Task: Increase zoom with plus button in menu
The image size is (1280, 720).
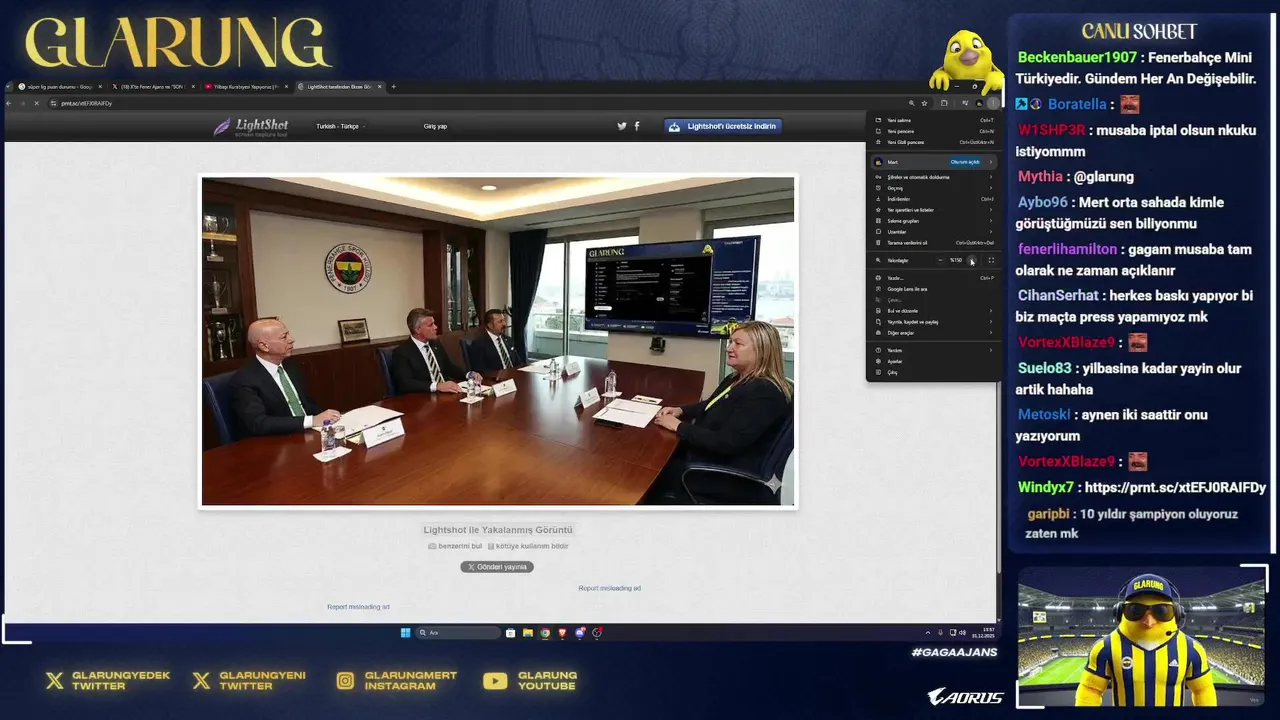Action: 972,260
